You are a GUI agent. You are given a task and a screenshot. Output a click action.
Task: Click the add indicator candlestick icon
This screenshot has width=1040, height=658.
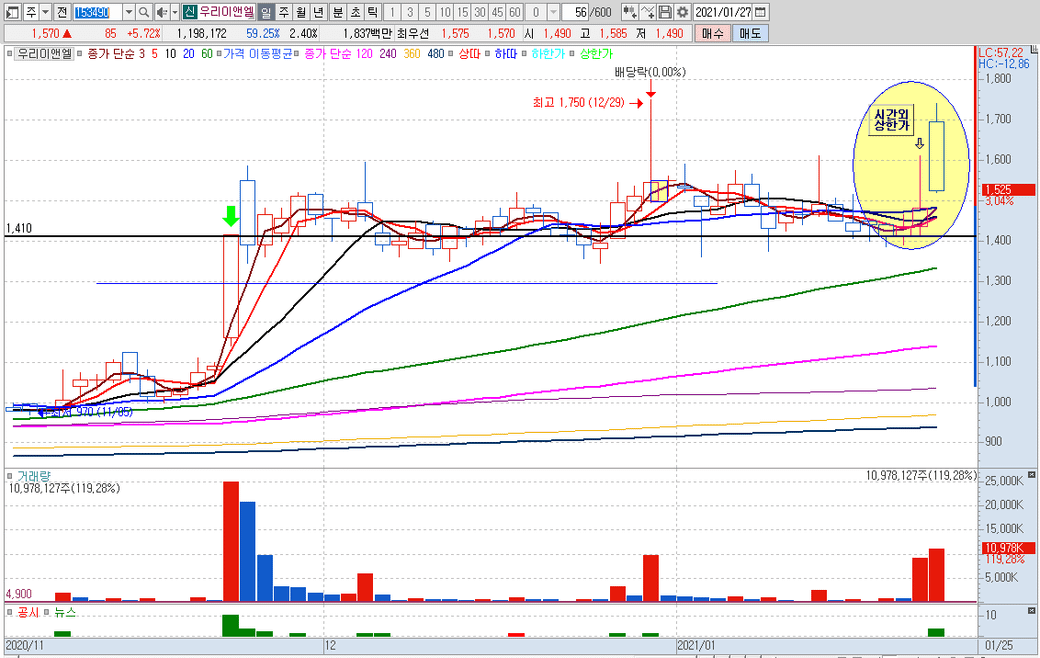click(x=629, y=12)
